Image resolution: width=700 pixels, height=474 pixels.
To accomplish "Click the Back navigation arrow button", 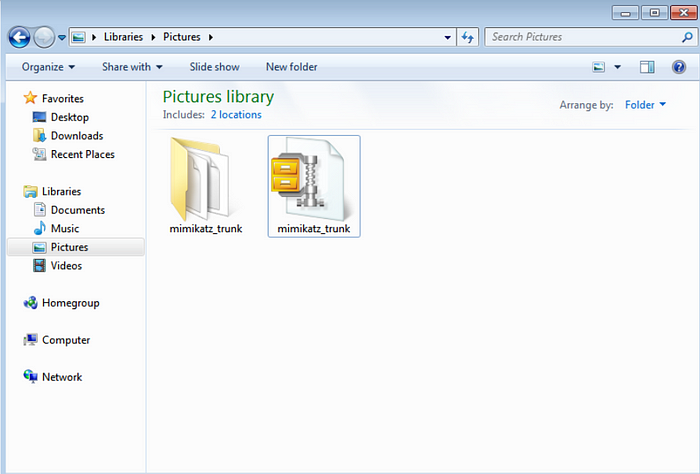I will click(x=19, y=37).
